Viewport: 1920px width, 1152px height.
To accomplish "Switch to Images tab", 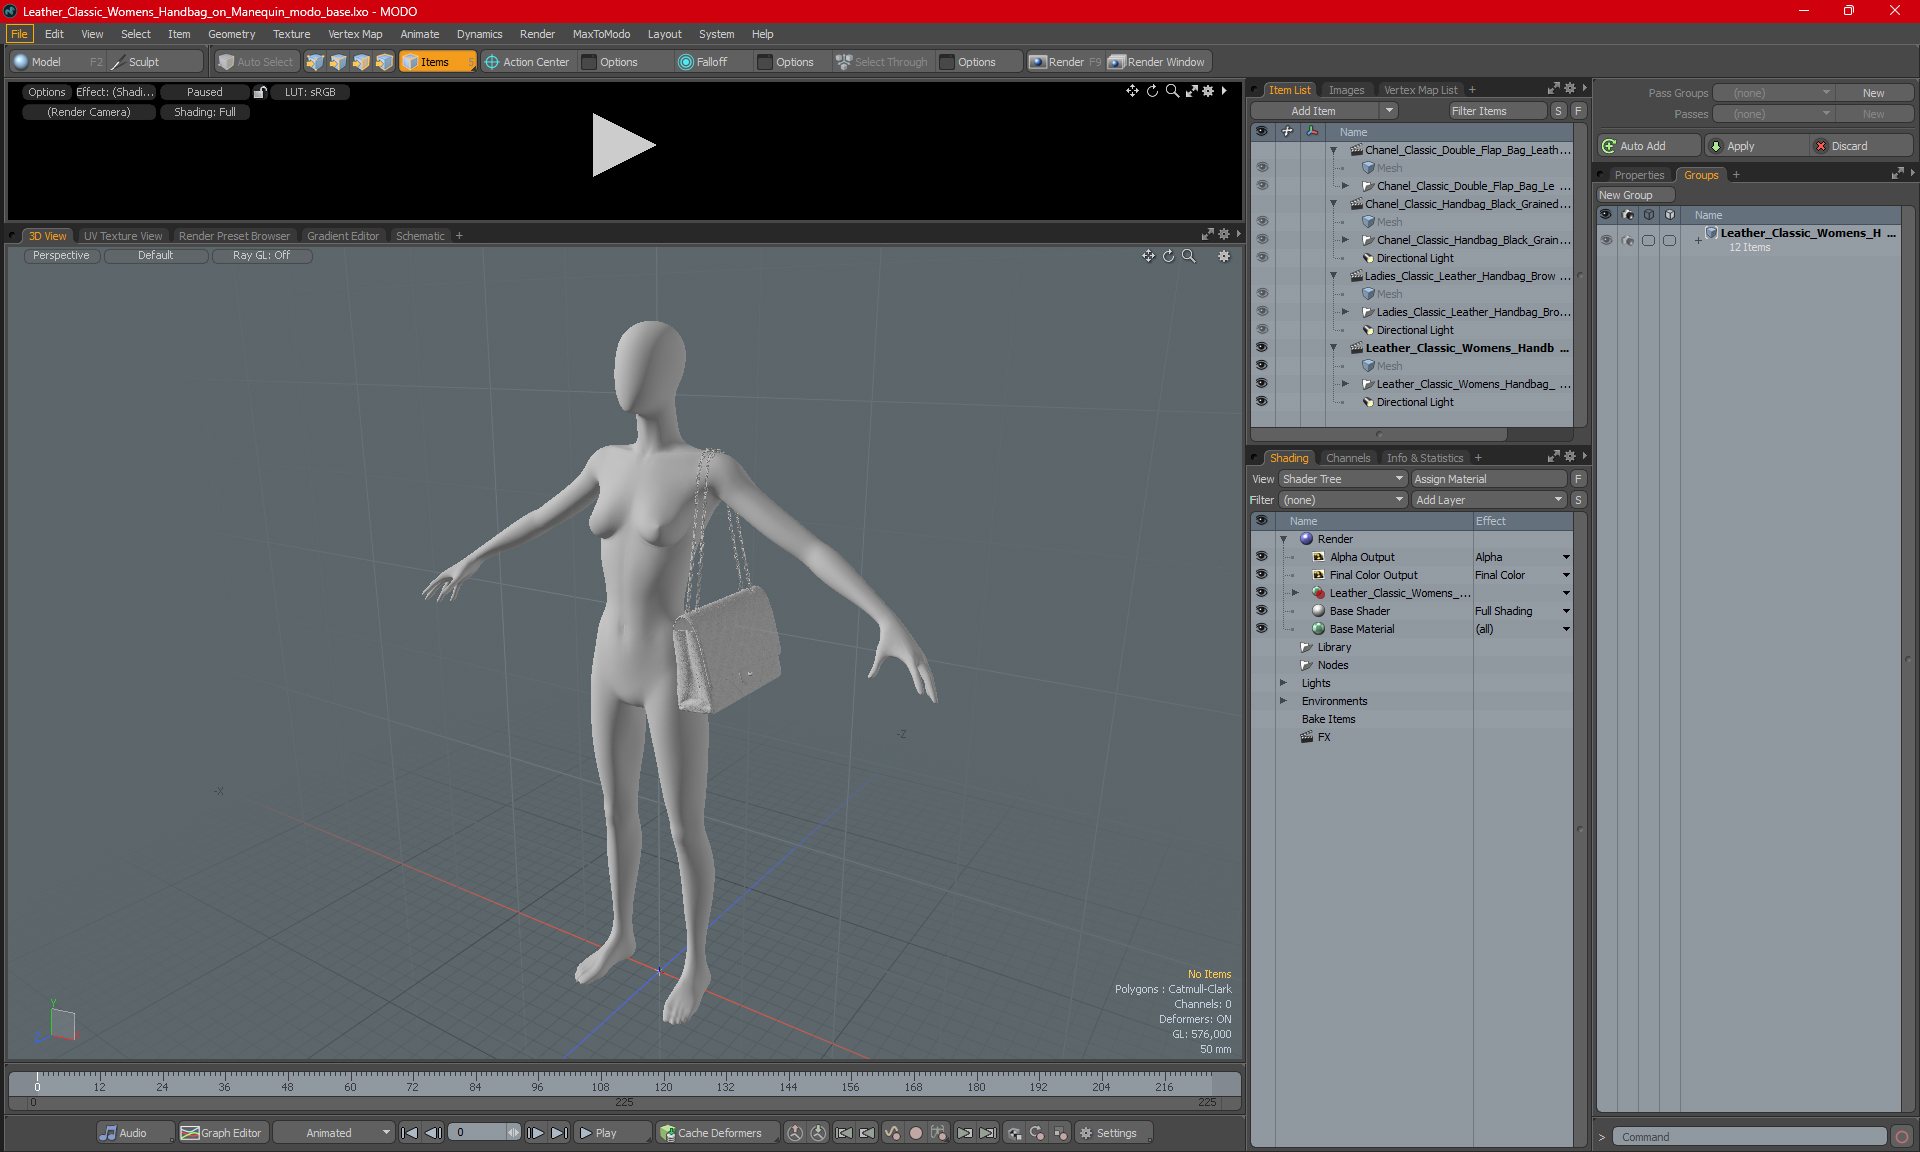I will [1346, 90].
